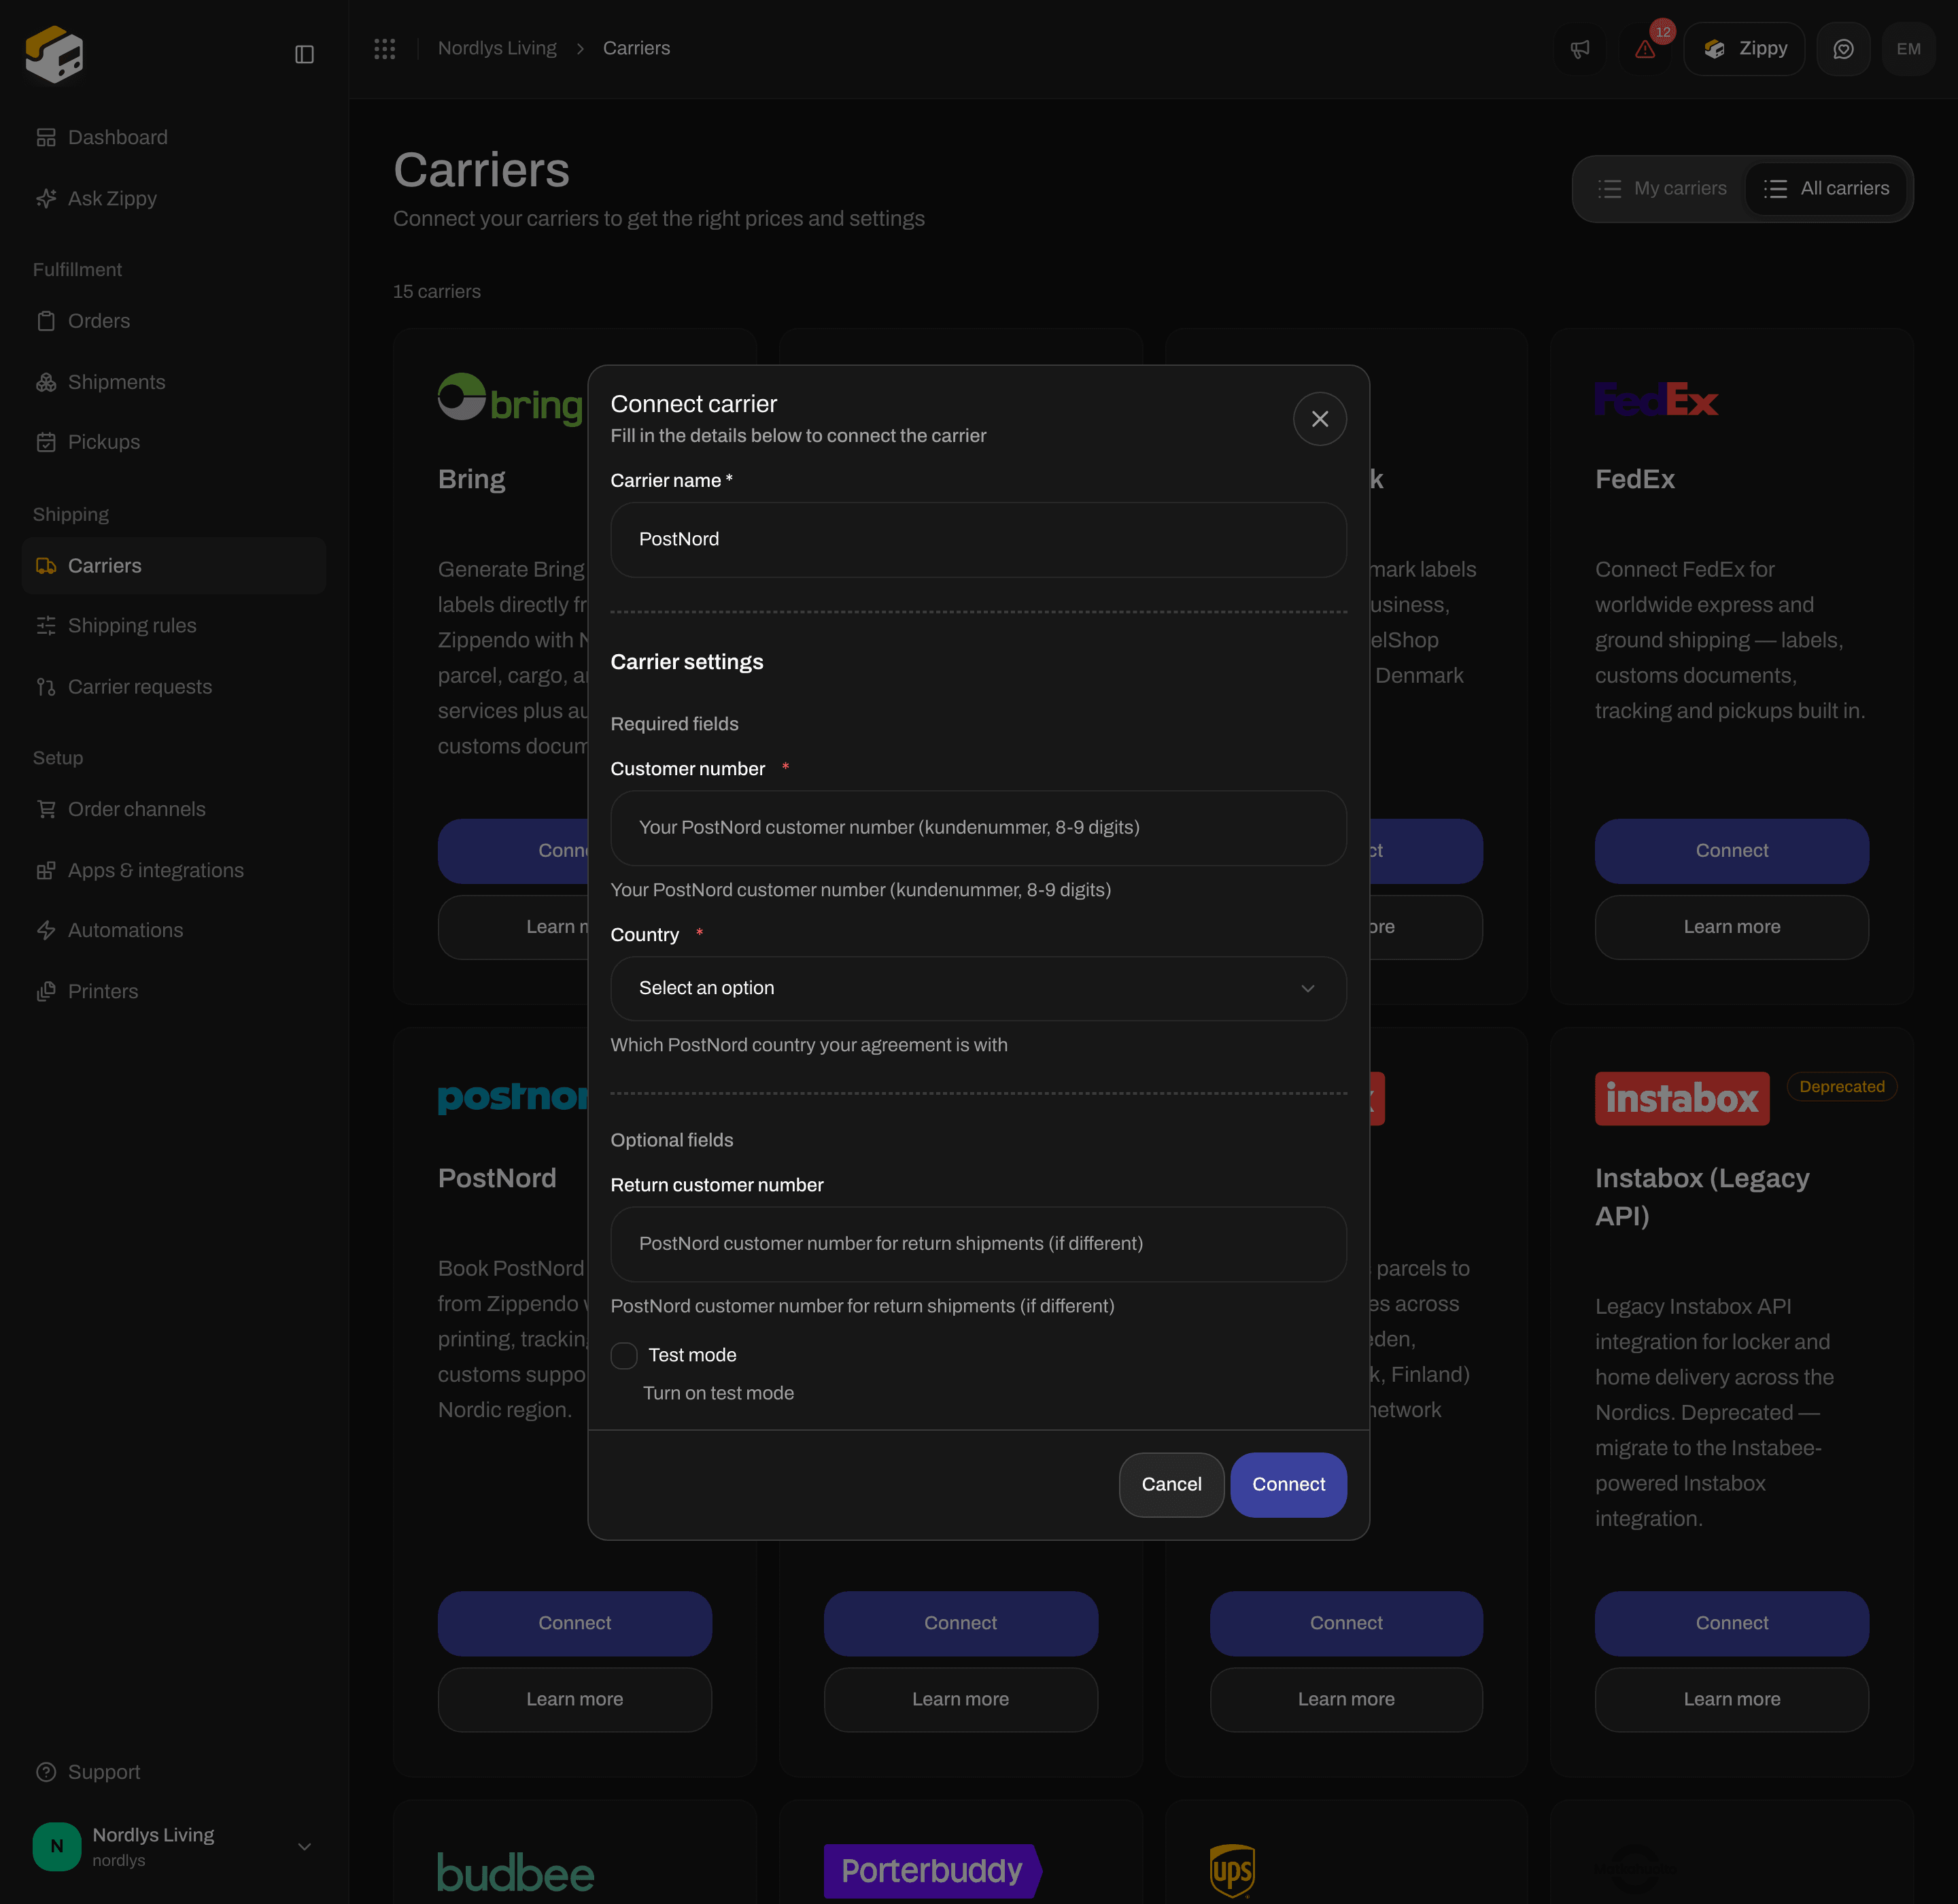1958x1904 pixels.
Task: Open Ask Zippy in the sidebar
Action: tap(174, 198)
